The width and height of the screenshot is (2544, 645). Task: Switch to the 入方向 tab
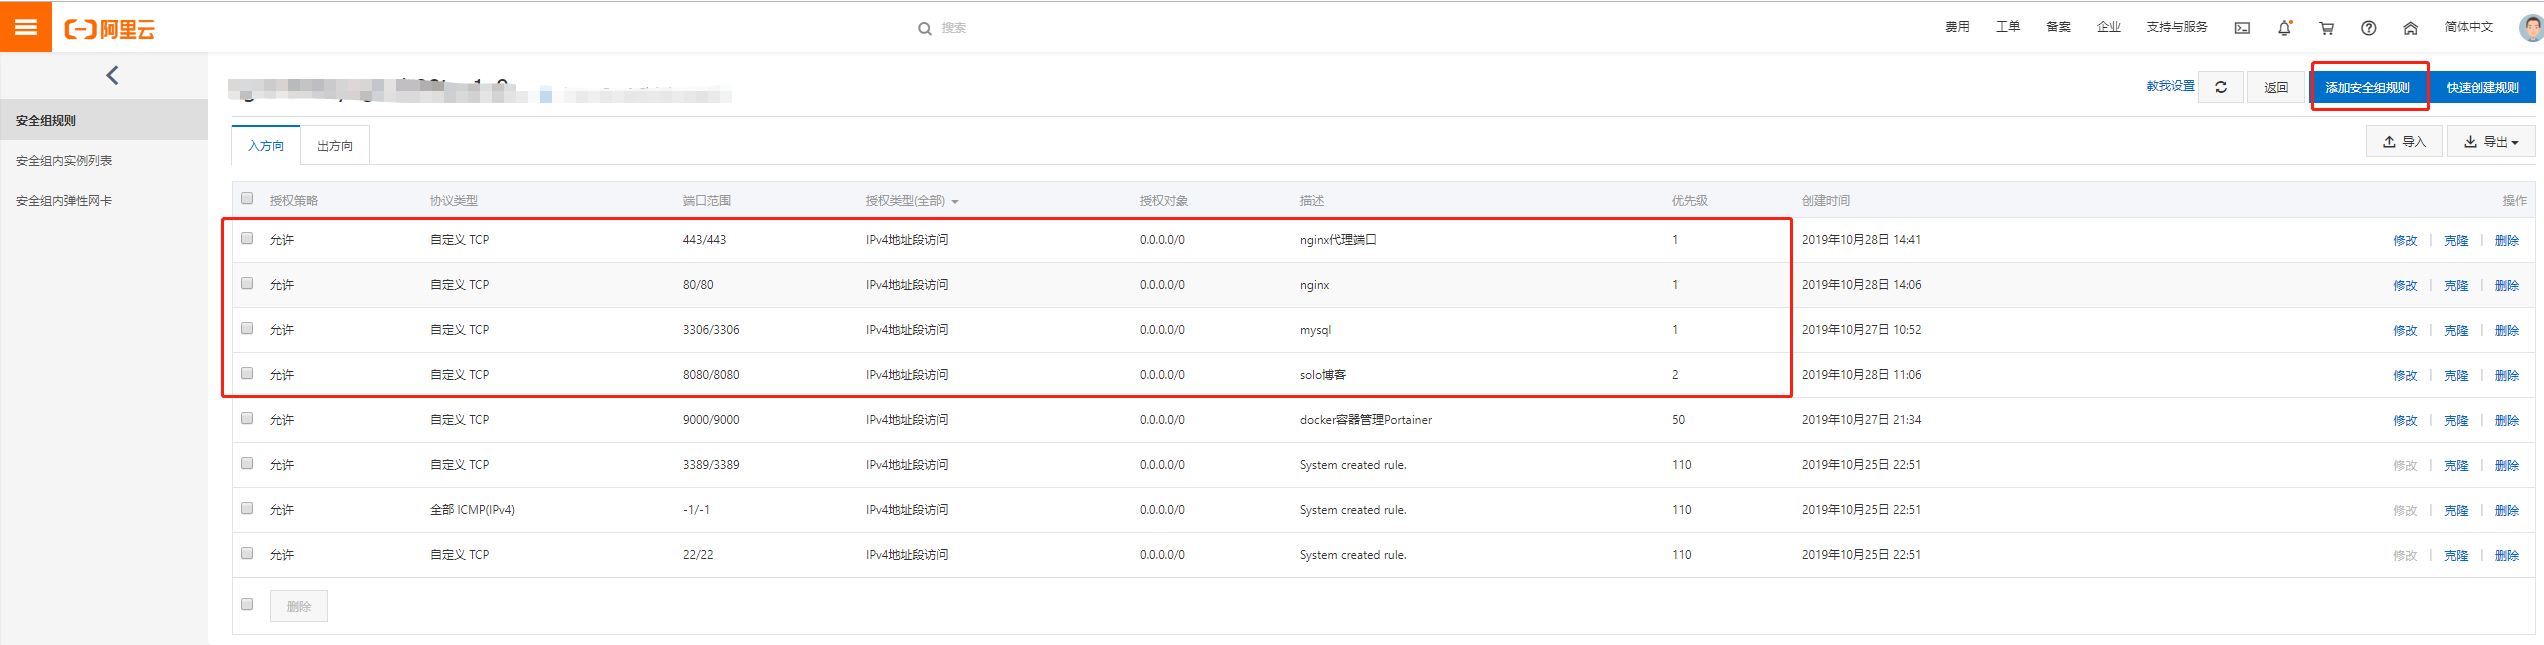point(266,146)
